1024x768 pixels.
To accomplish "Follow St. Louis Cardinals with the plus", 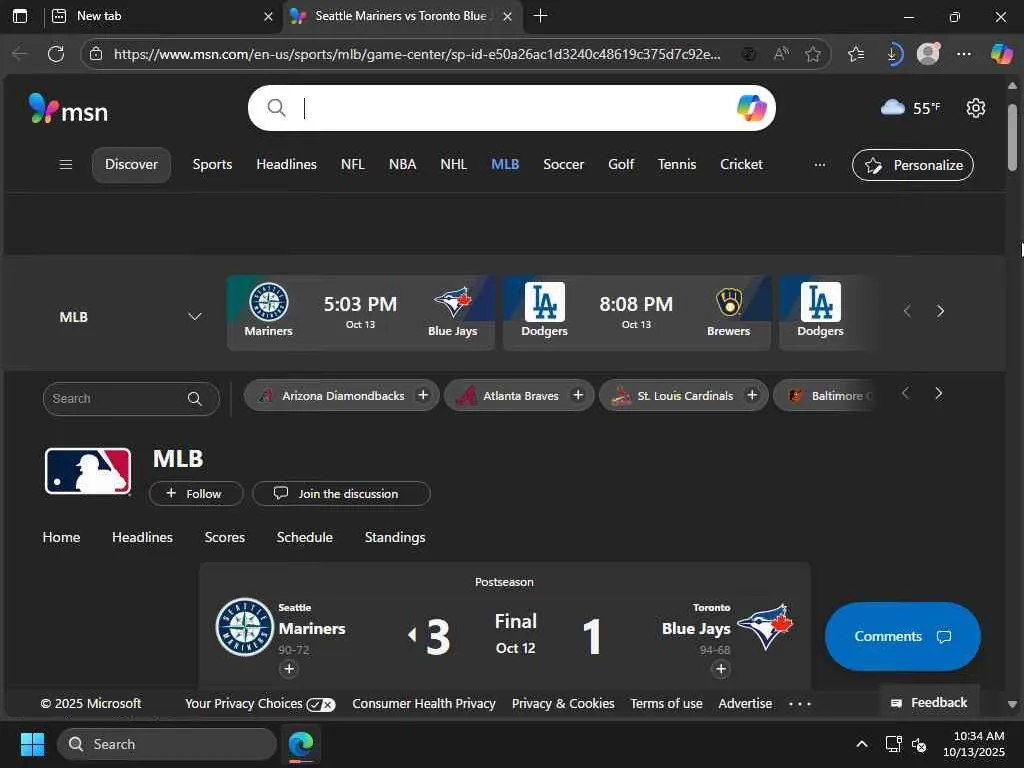I will click(x=752, y=395).
